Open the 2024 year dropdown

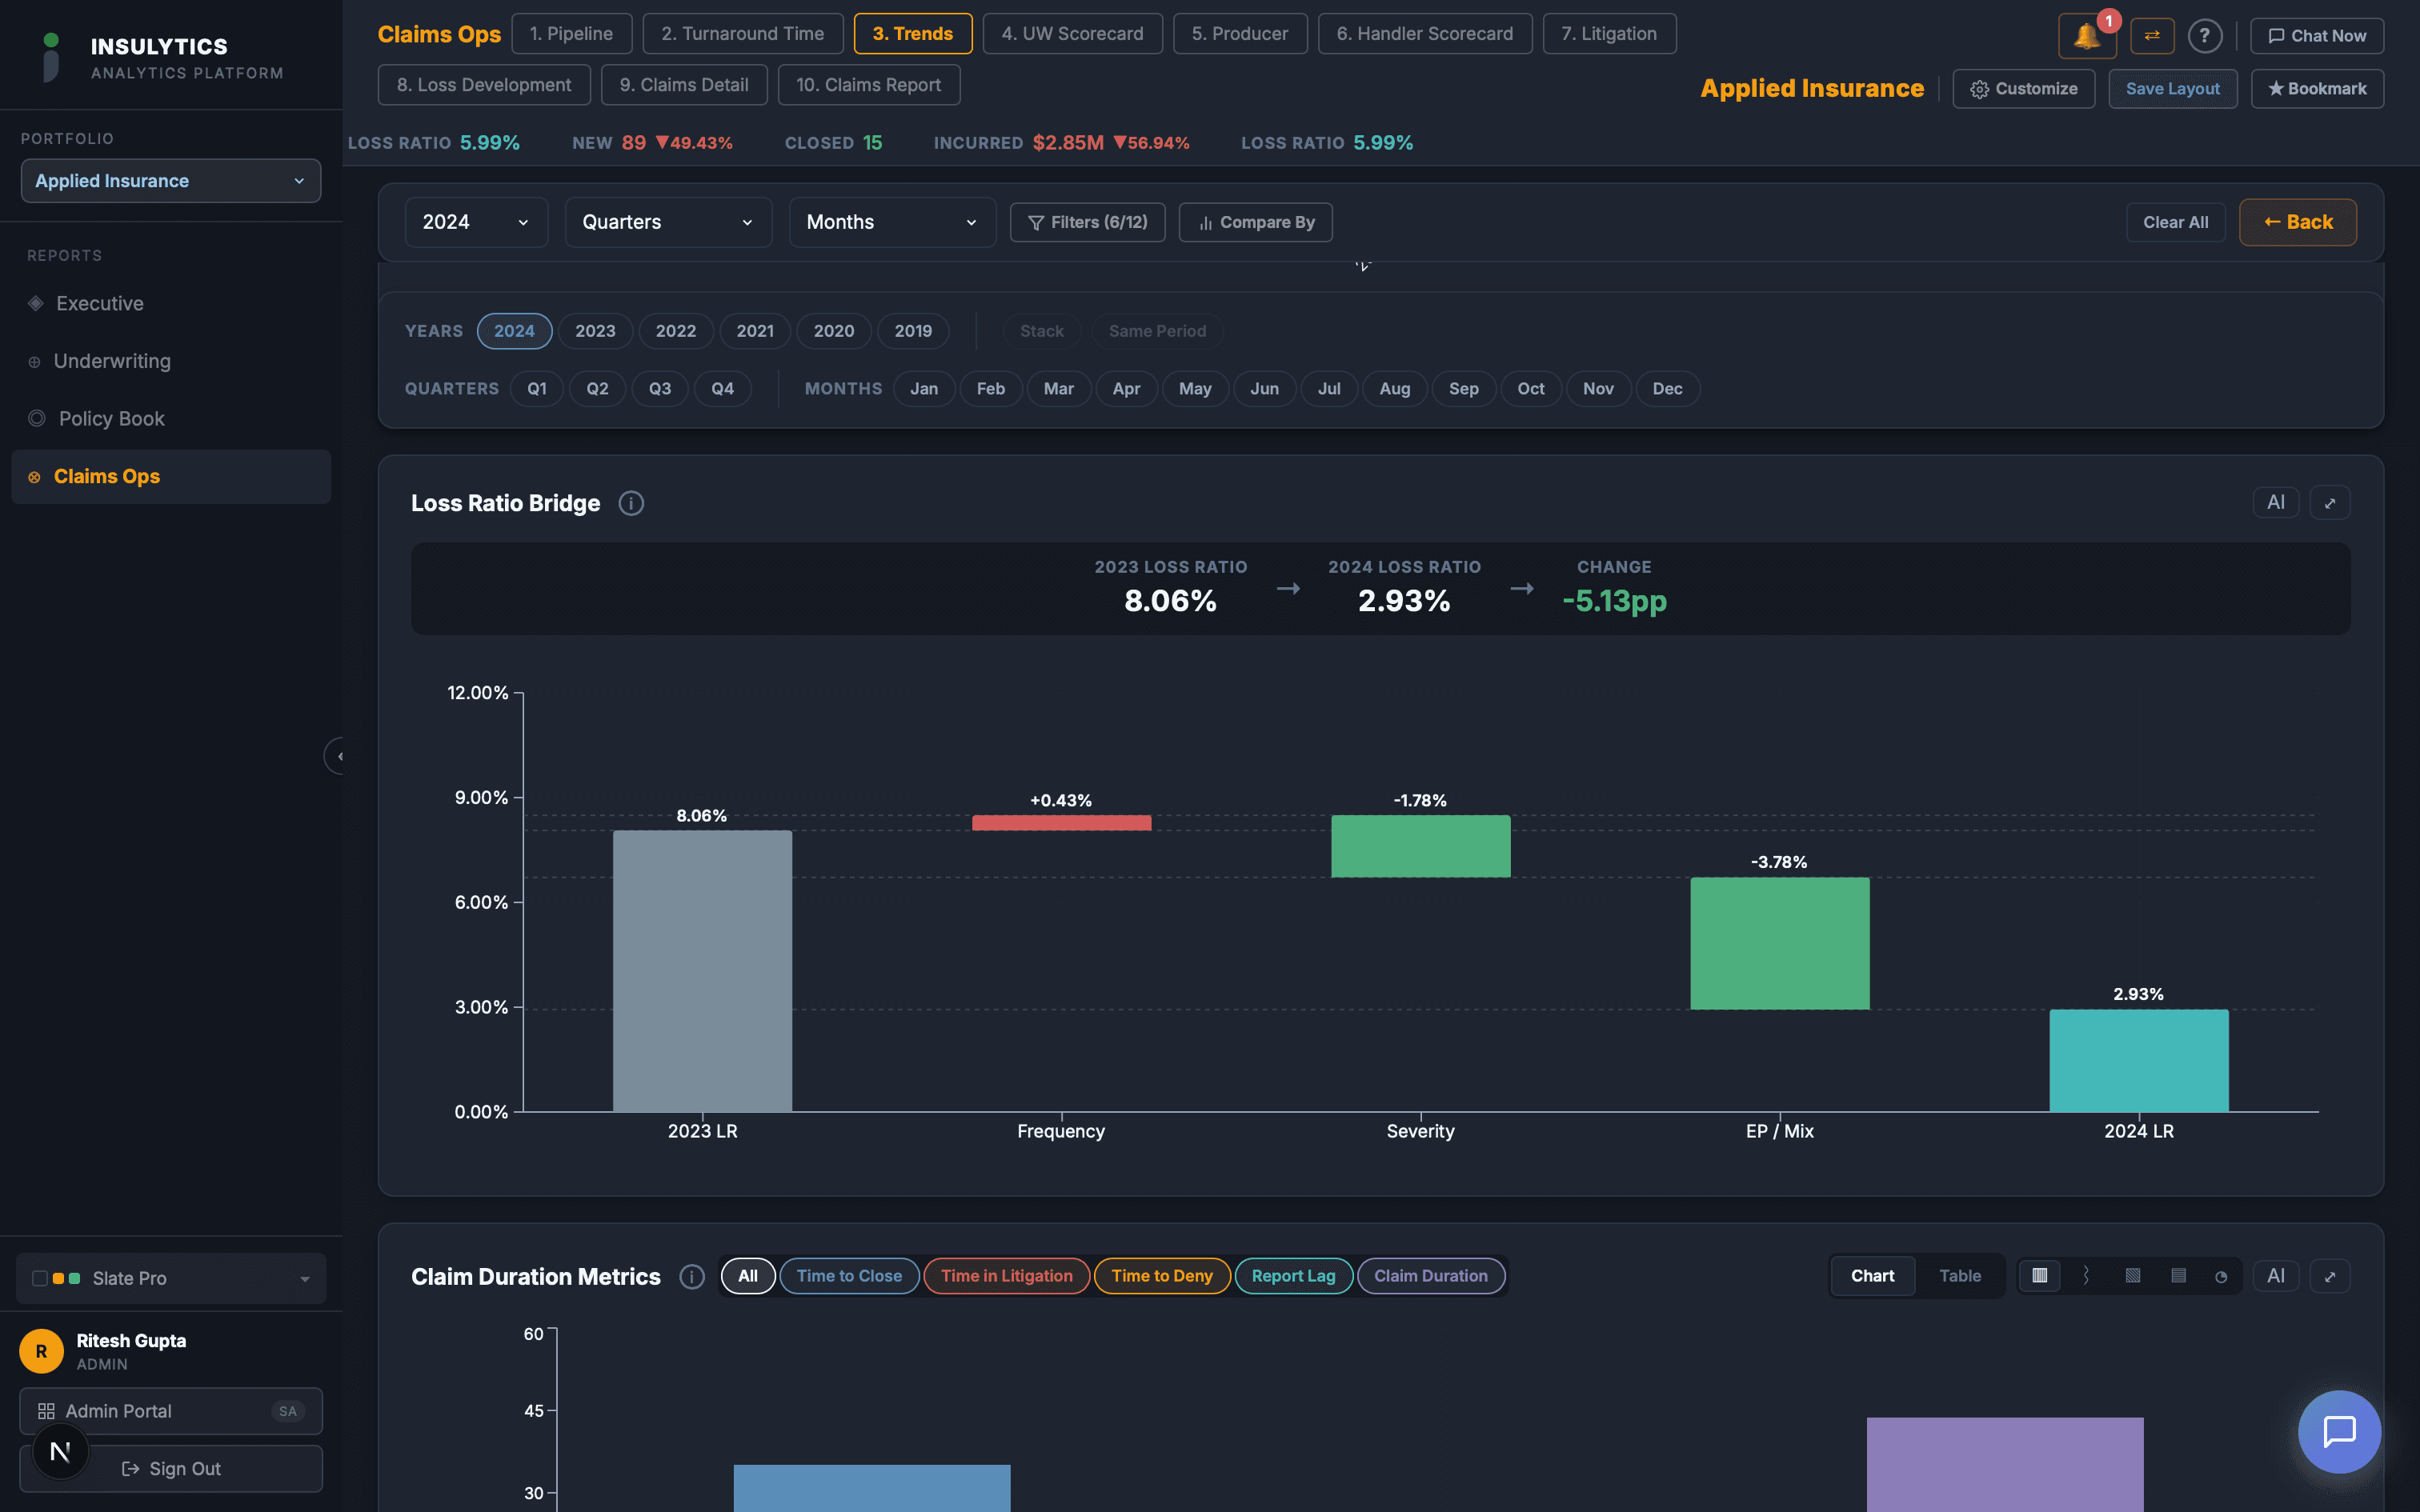(476, 222)
